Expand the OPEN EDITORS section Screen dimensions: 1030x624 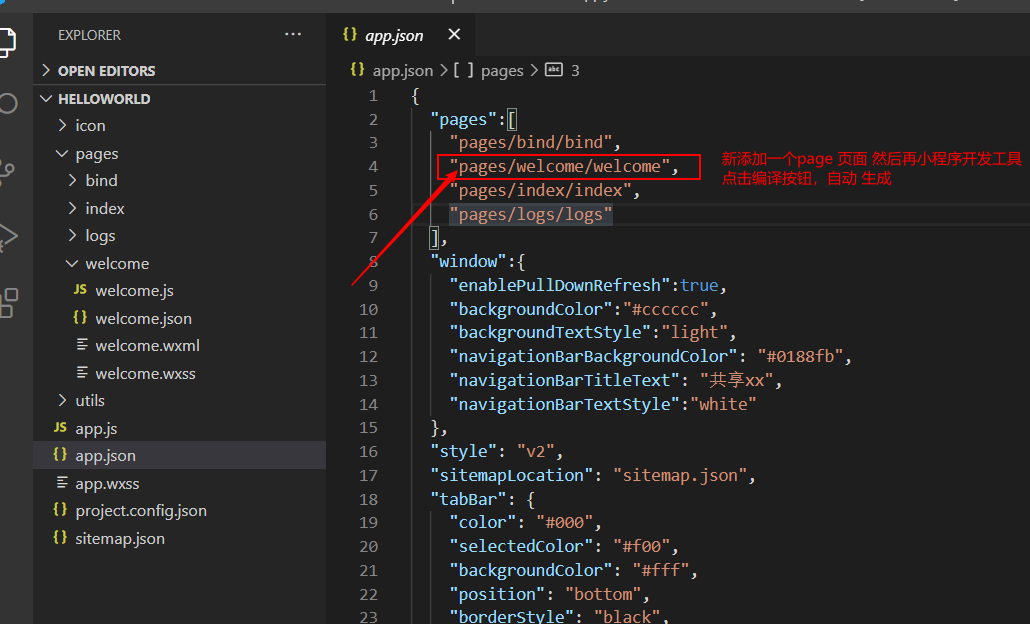pyautogui.click(x=46, y=70)
